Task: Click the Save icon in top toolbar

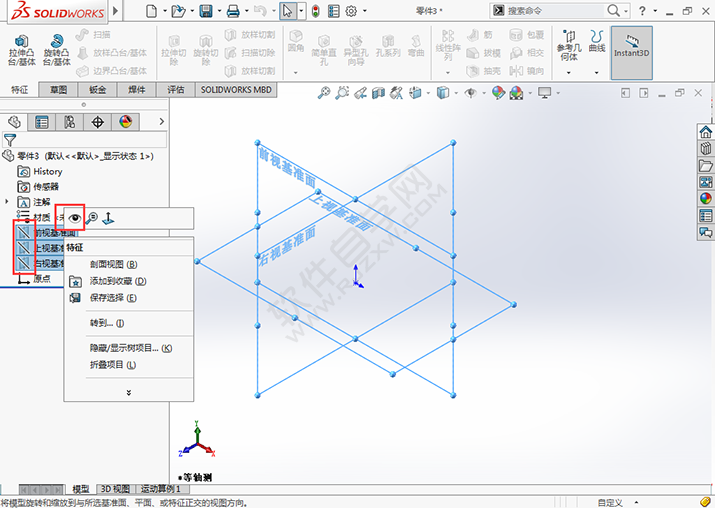Action: coord(206,11)
